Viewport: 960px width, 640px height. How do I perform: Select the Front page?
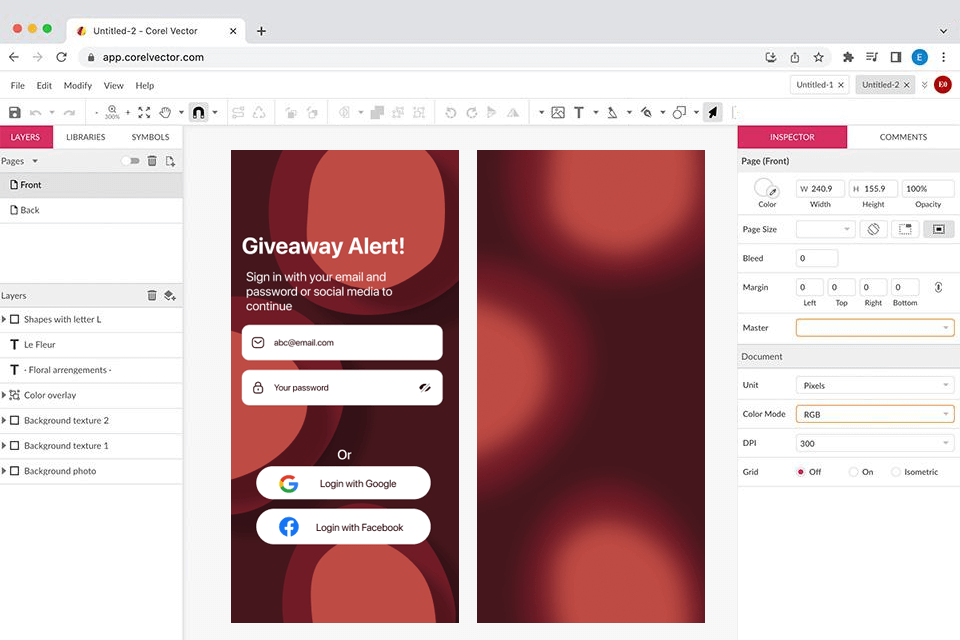[x=91, y=185]
